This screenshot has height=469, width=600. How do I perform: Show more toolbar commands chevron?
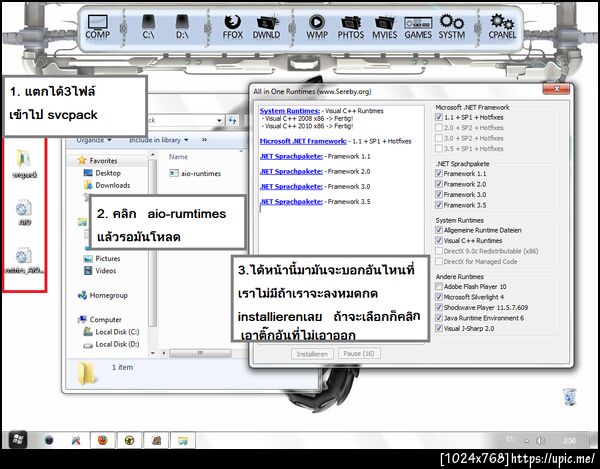(x=204, y=140)
